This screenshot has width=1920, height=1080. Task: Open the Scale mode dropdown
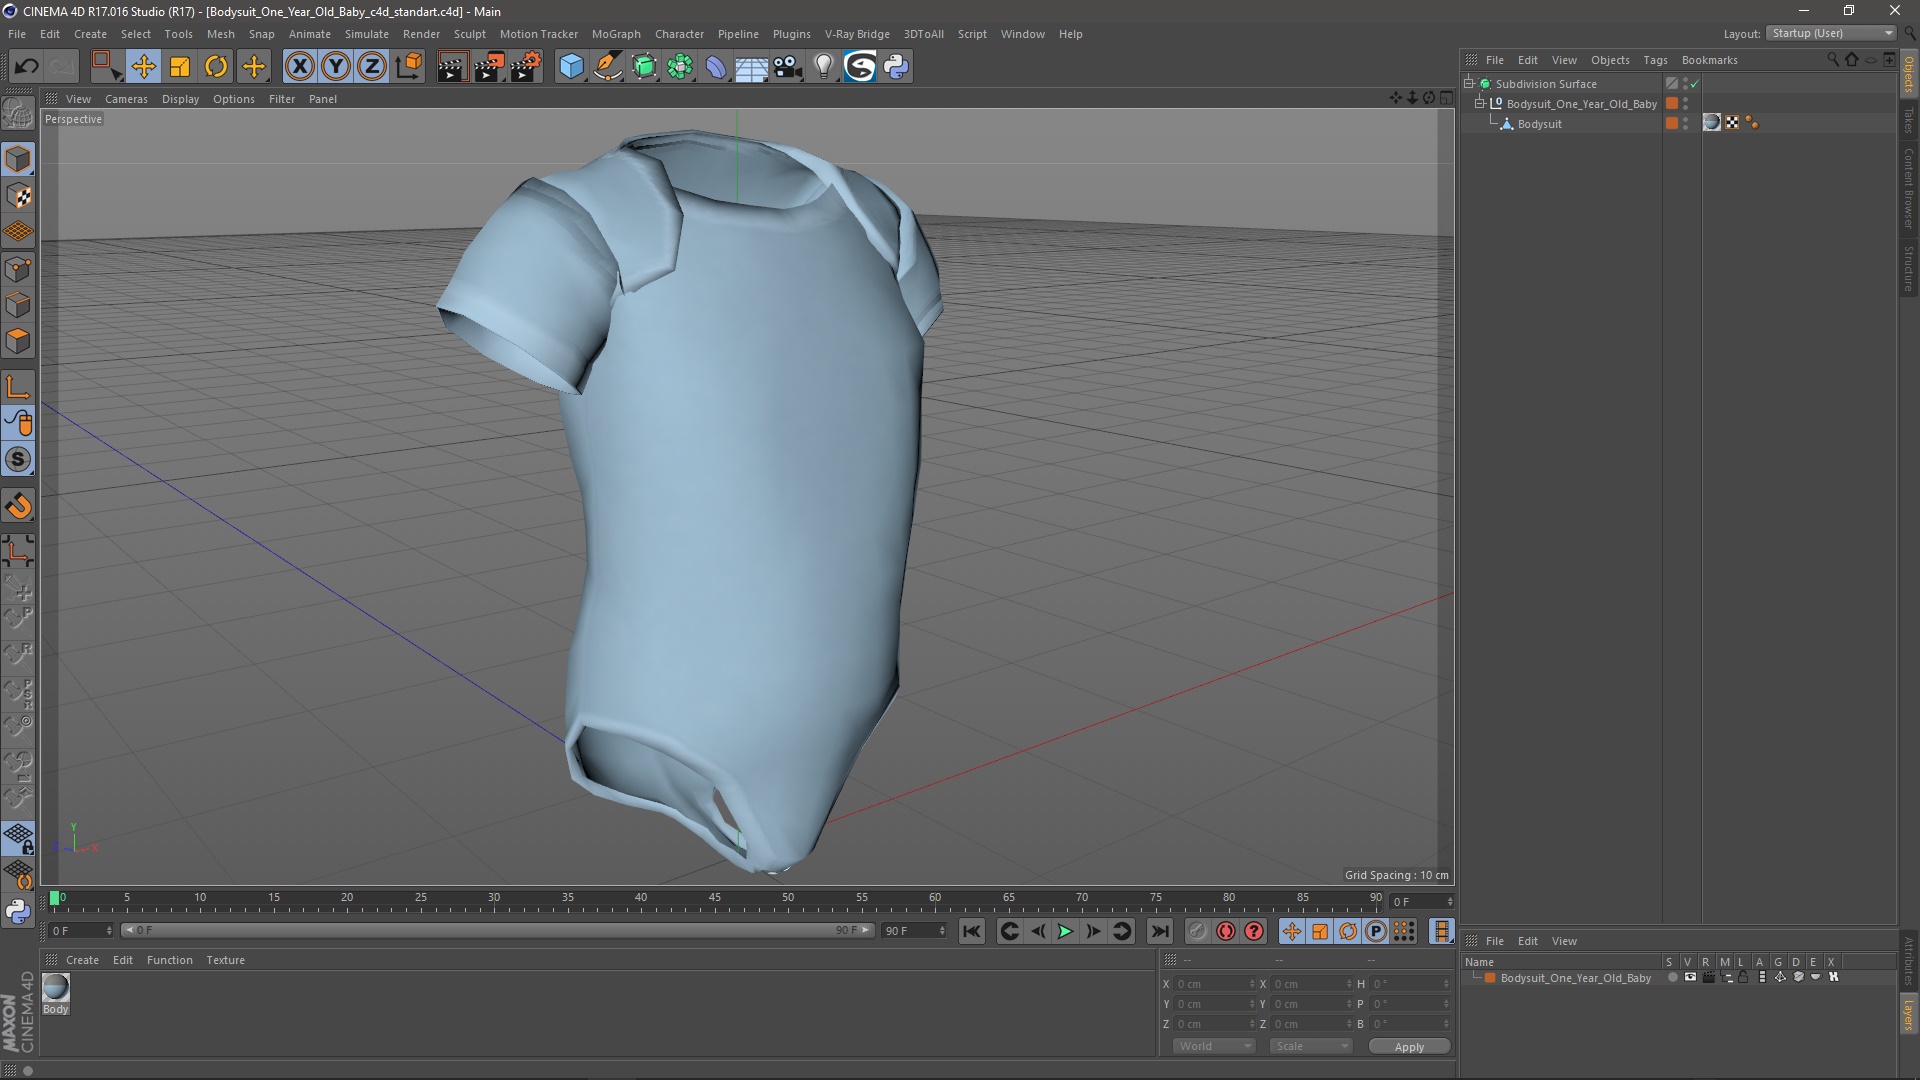point(1311,1046)
